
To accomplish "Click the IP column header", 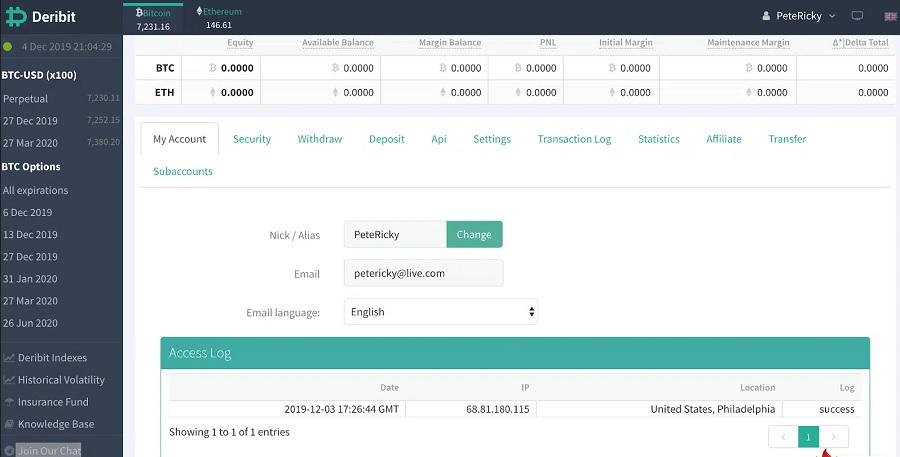I will tap(525, 388).
